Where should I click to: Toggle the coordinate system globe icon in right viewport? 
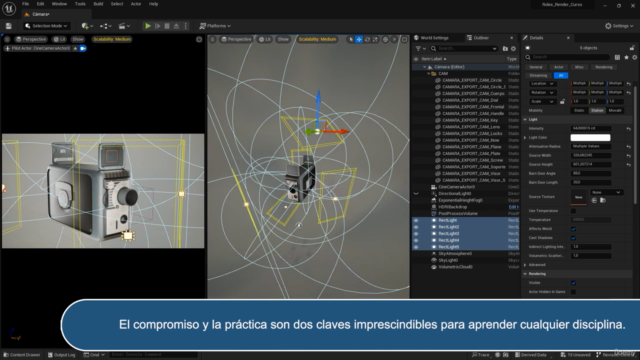tap(385, 39)
